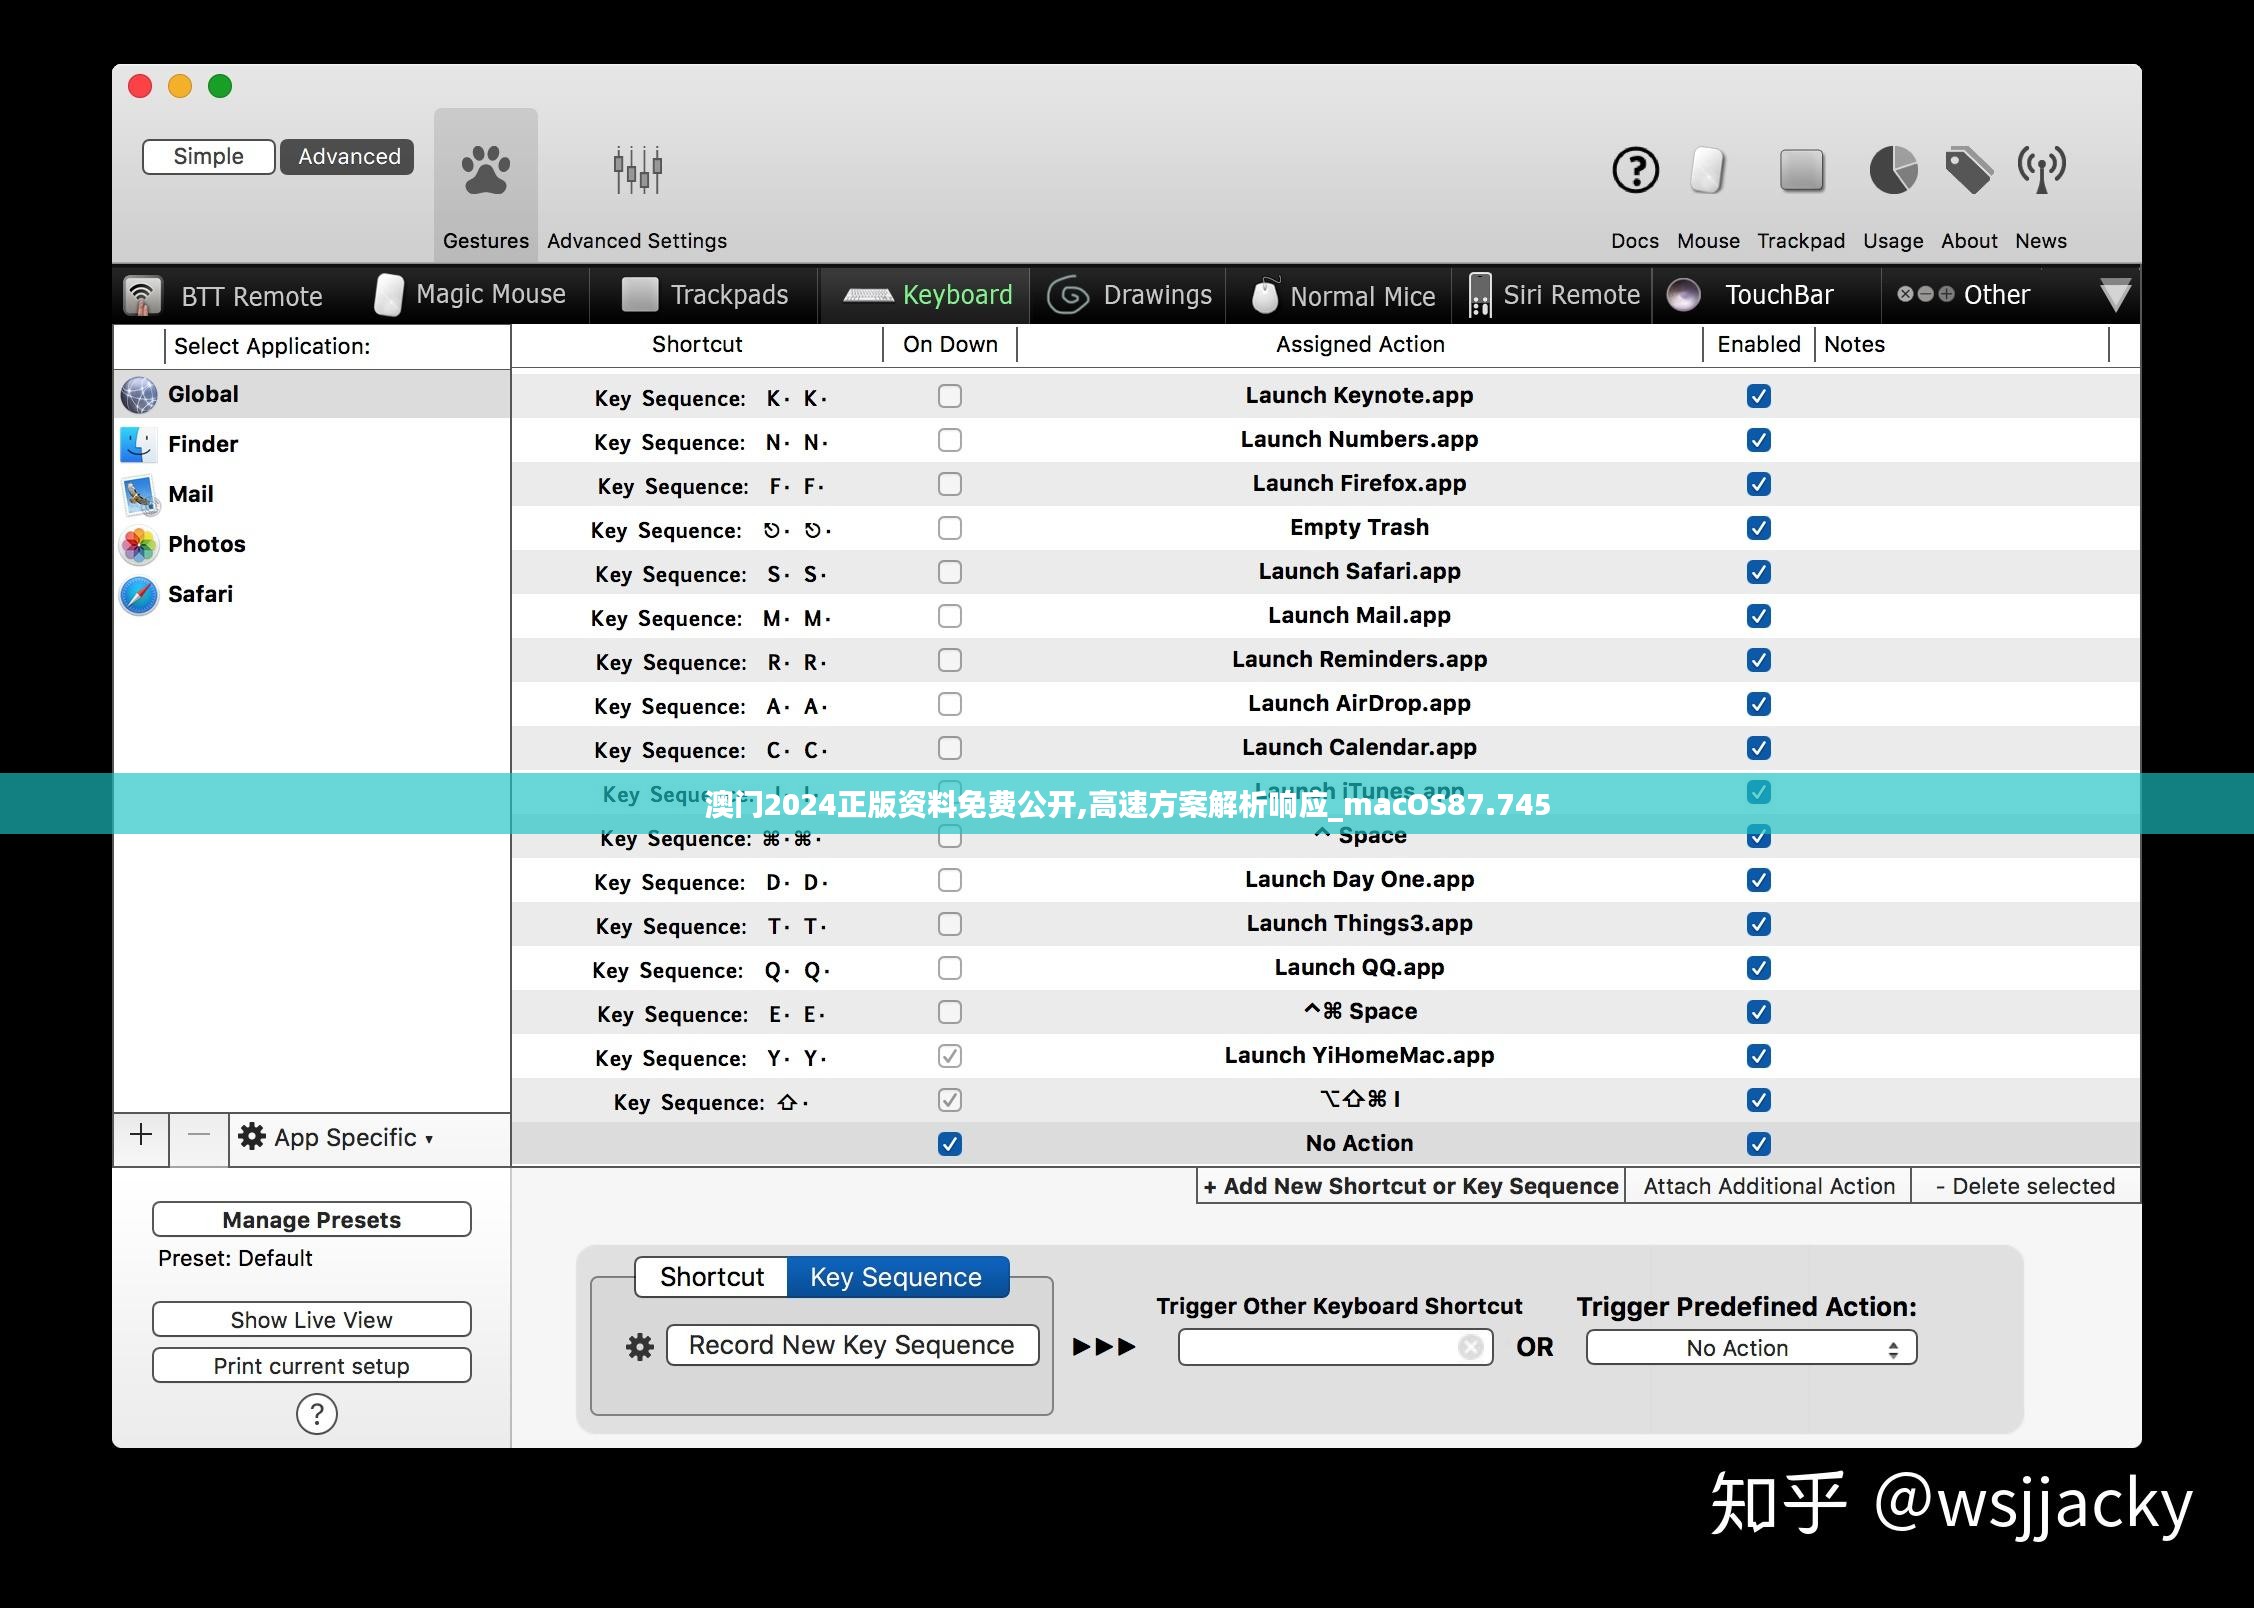Screen dimensions: 2254x1608
Task: Select the Safari compass icon
Action: 139,594
